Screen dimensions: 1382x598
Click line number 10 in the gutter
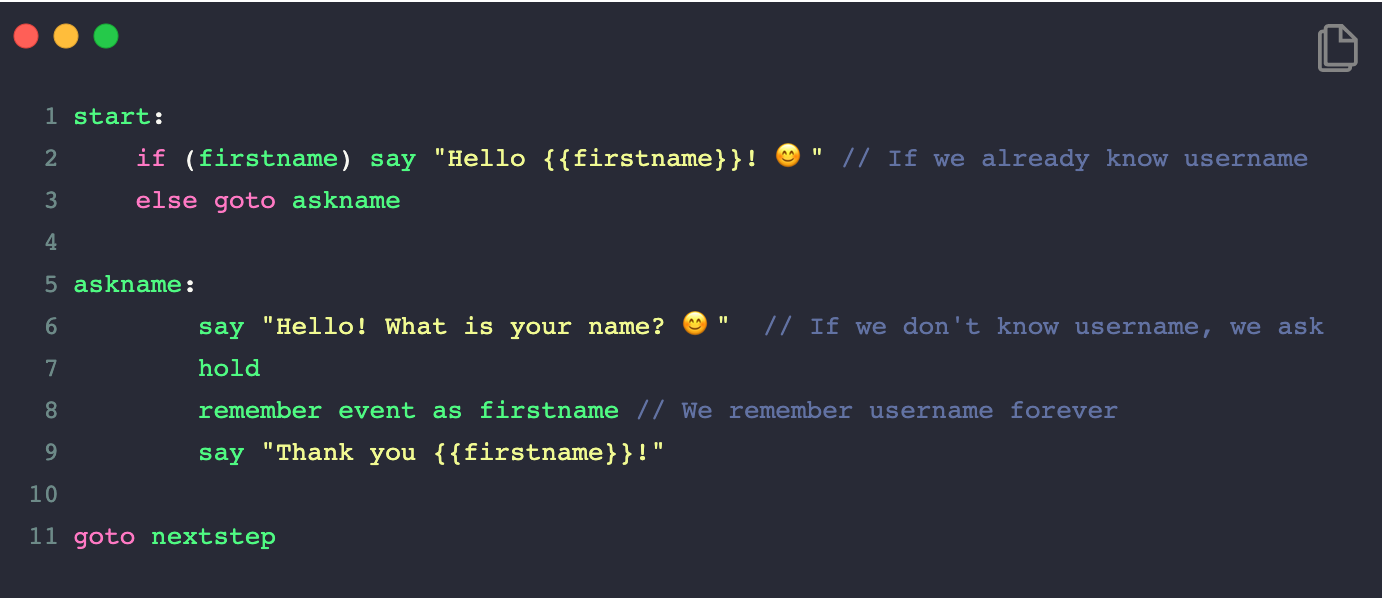click(43, 495)
